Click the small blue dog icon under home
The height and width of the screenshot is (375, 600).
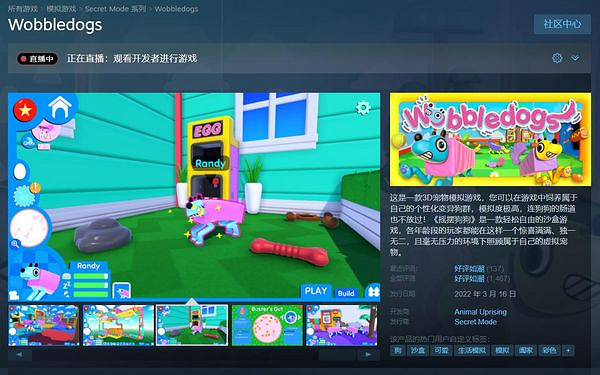pyautogui.click(x=28, y=142)
